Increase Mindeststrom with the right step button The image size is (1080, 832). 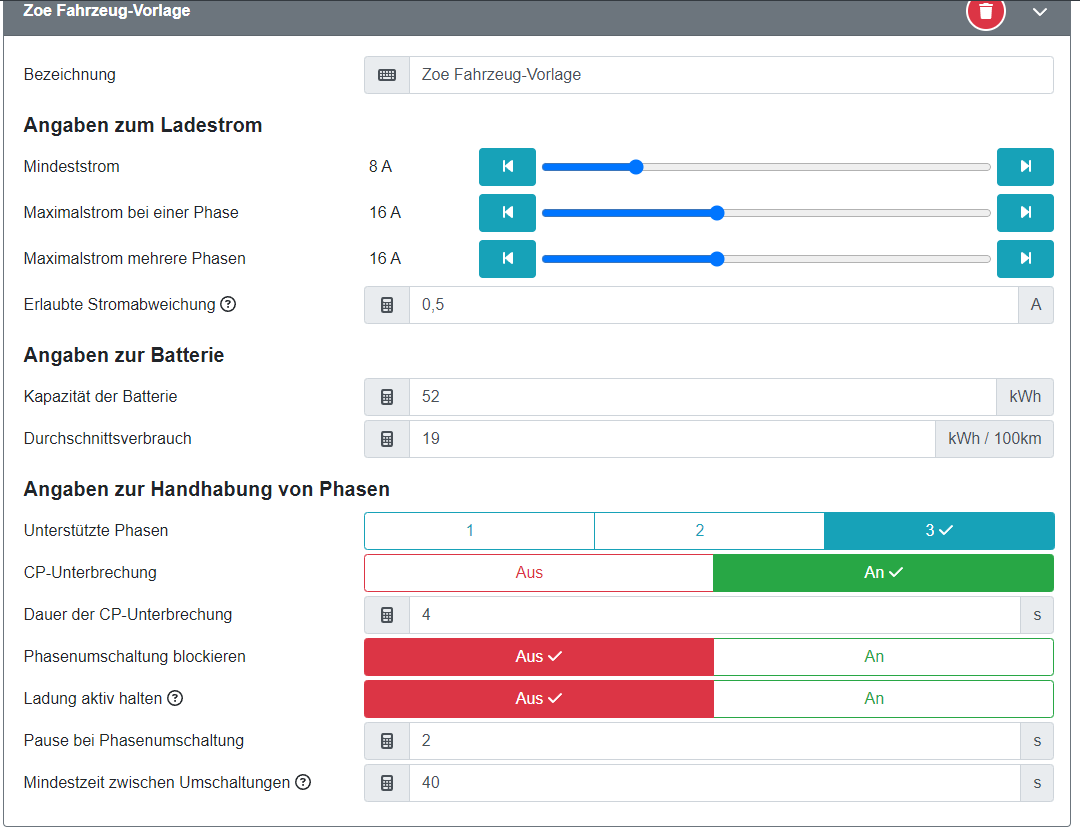tap(1025, 167)
